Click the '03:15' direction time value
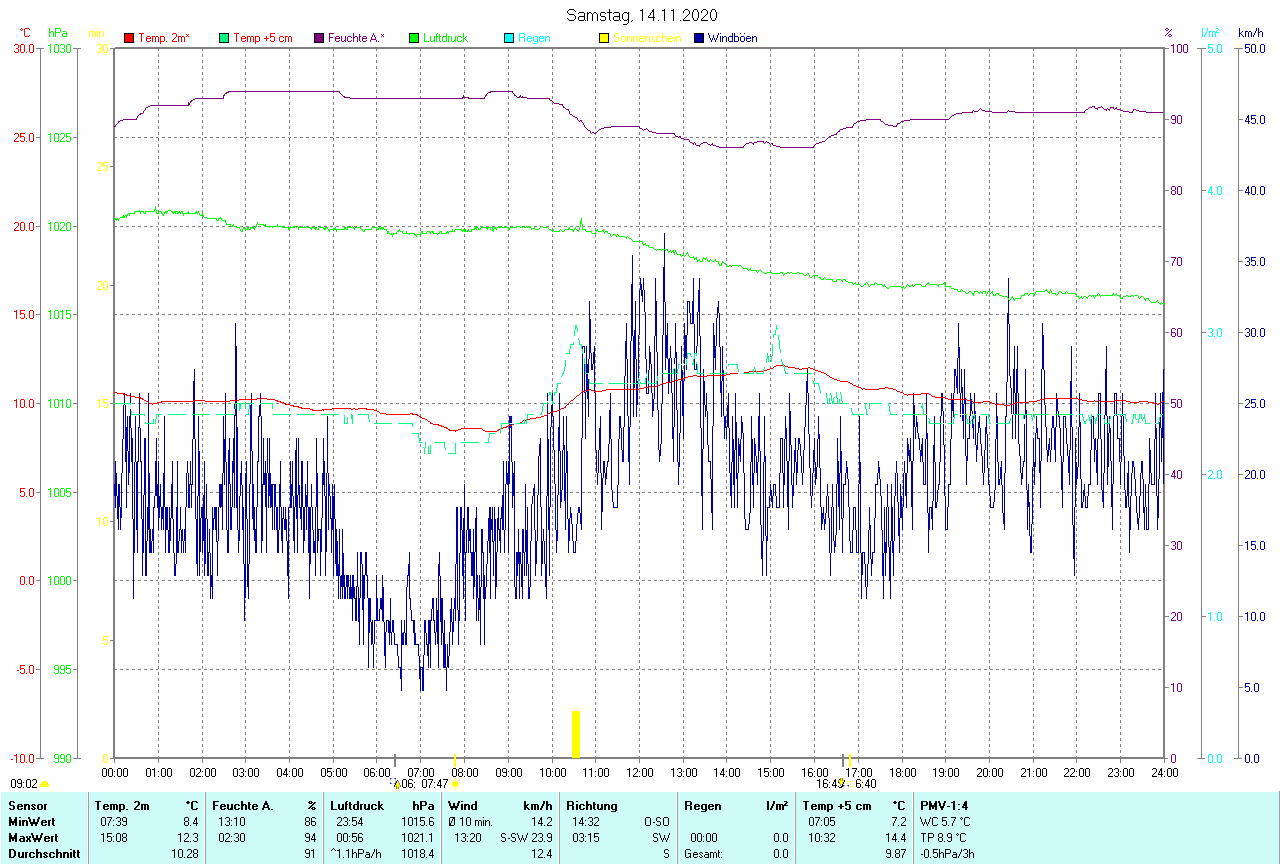Screen dimensions: 1280x864 (586, 838)
